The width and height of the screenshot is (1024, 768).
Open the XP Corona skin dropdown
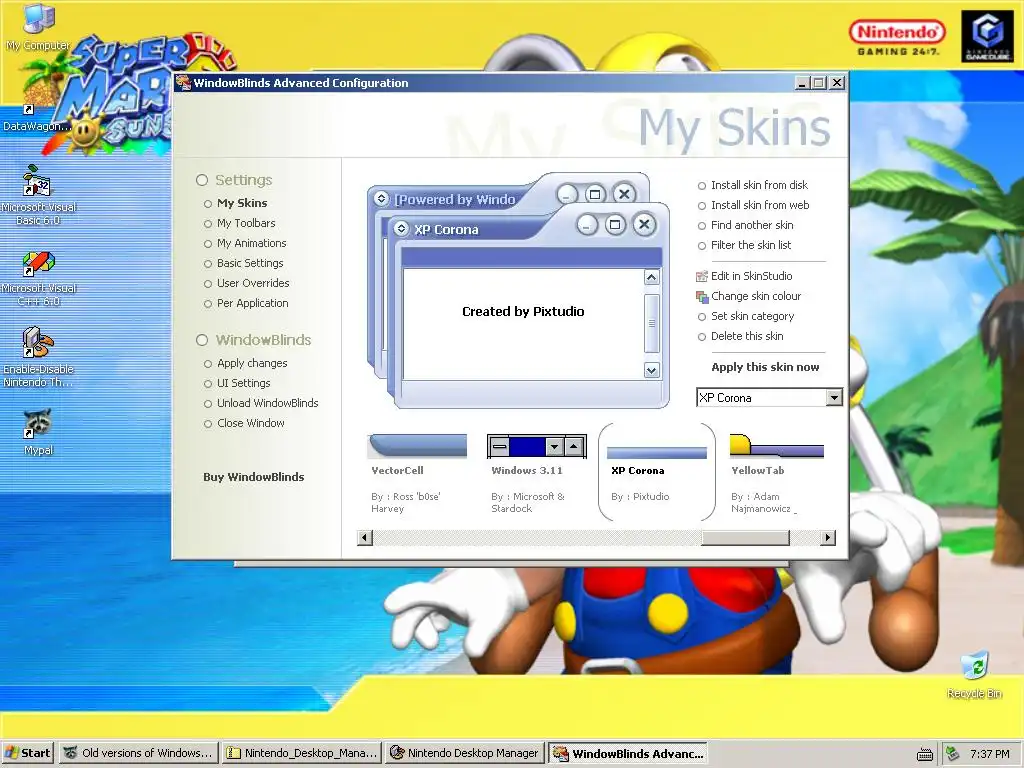(x=834, y=397)
